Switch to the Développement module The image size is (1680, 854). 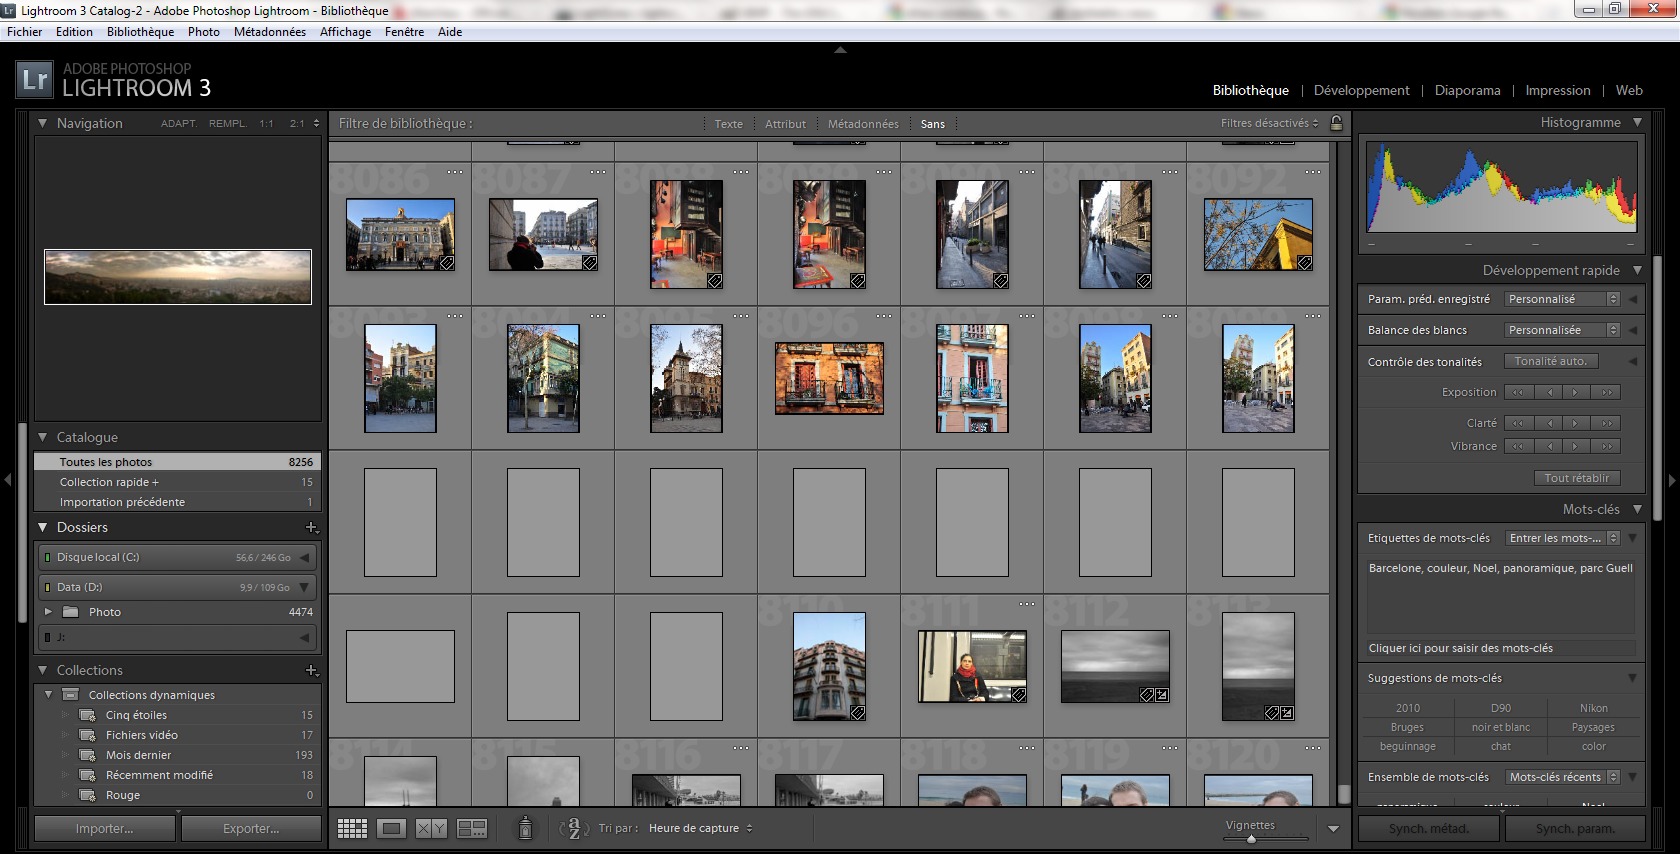pyautogui.click(x=1361, y=90)
